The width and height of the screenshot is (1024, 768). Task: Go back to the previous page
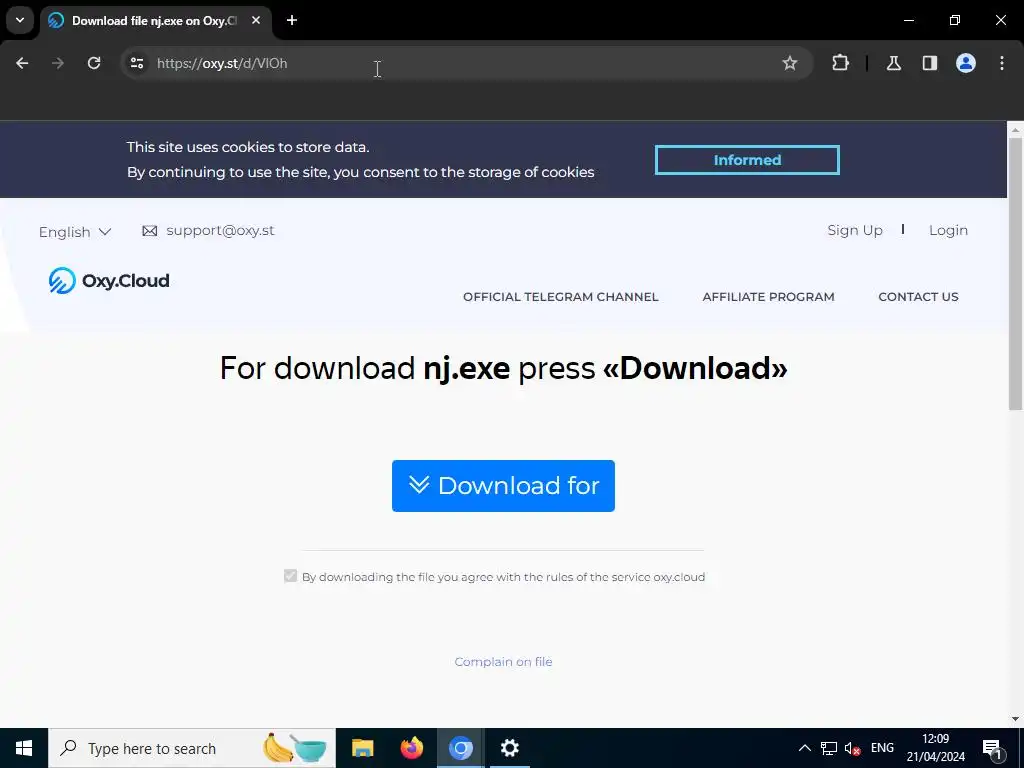pos(22,63)
